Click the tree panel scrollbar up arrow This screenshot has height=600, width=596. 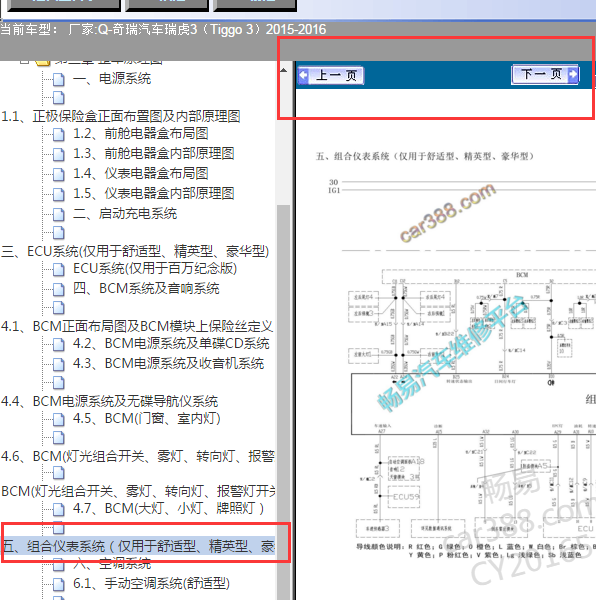[x=283, y=70]
